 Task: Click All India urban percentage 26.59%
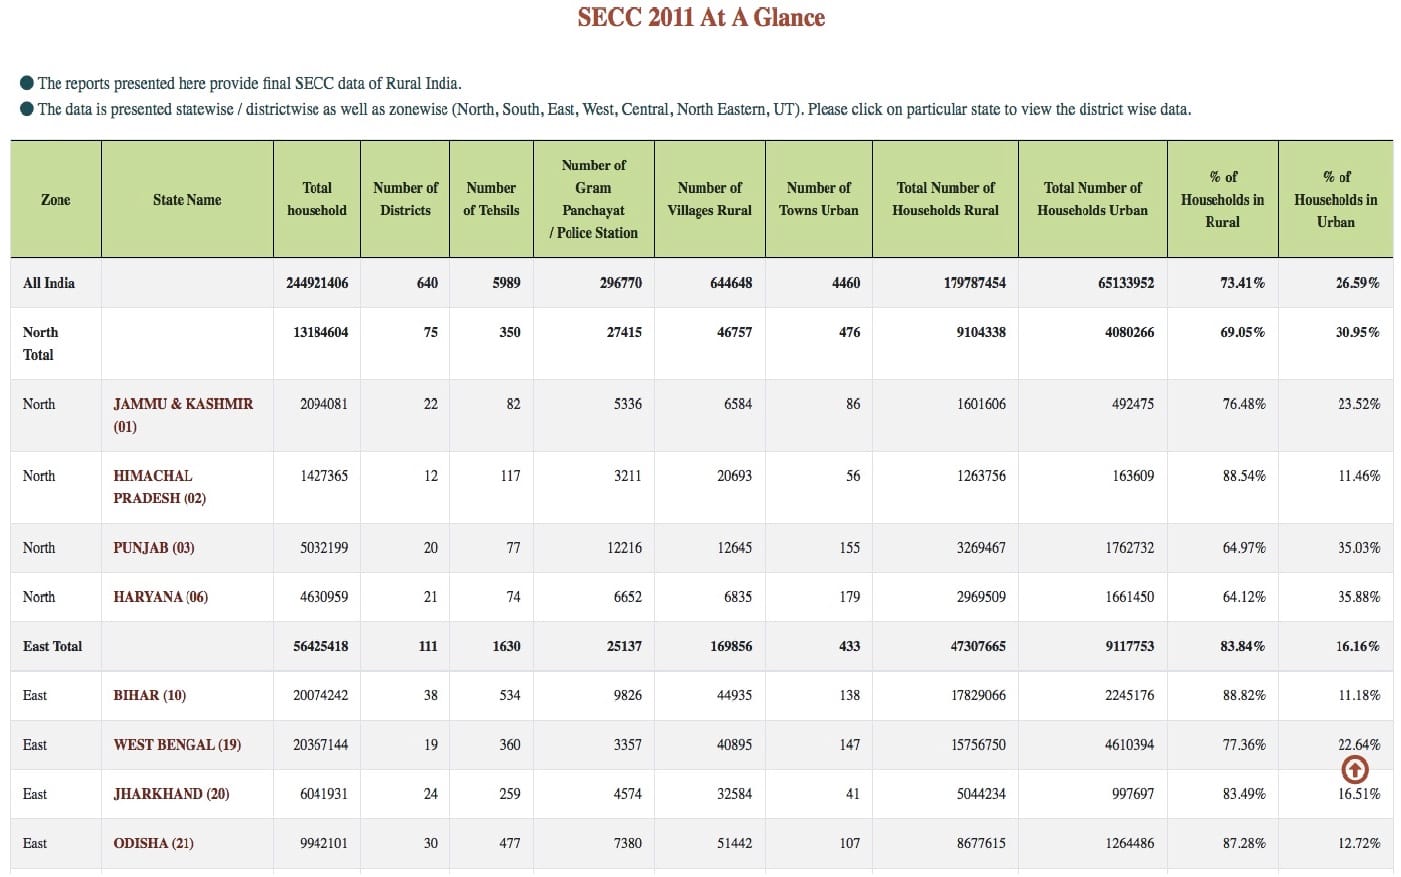pyautogui.click(x=1358, y=283)
